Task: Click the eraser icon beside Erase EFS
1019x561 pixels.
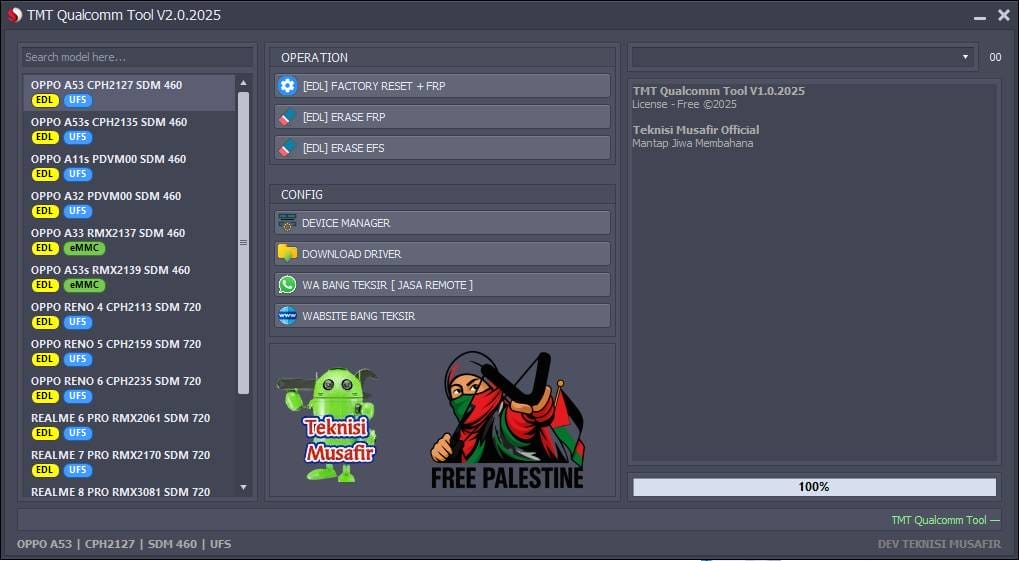Action: point(288,148)
